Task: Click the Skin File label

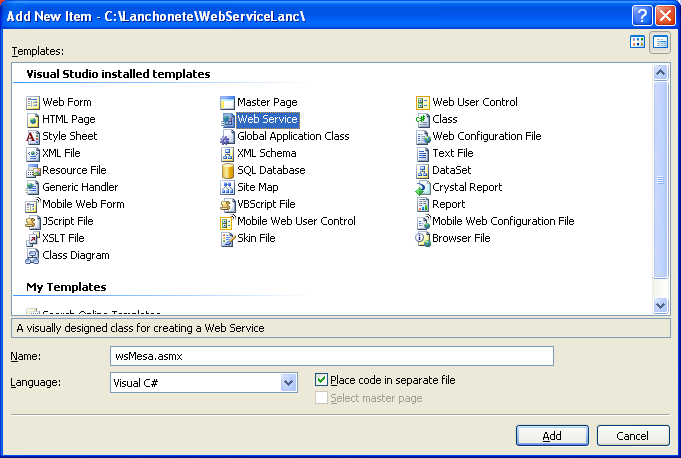Action: click(x=256, y=238)
